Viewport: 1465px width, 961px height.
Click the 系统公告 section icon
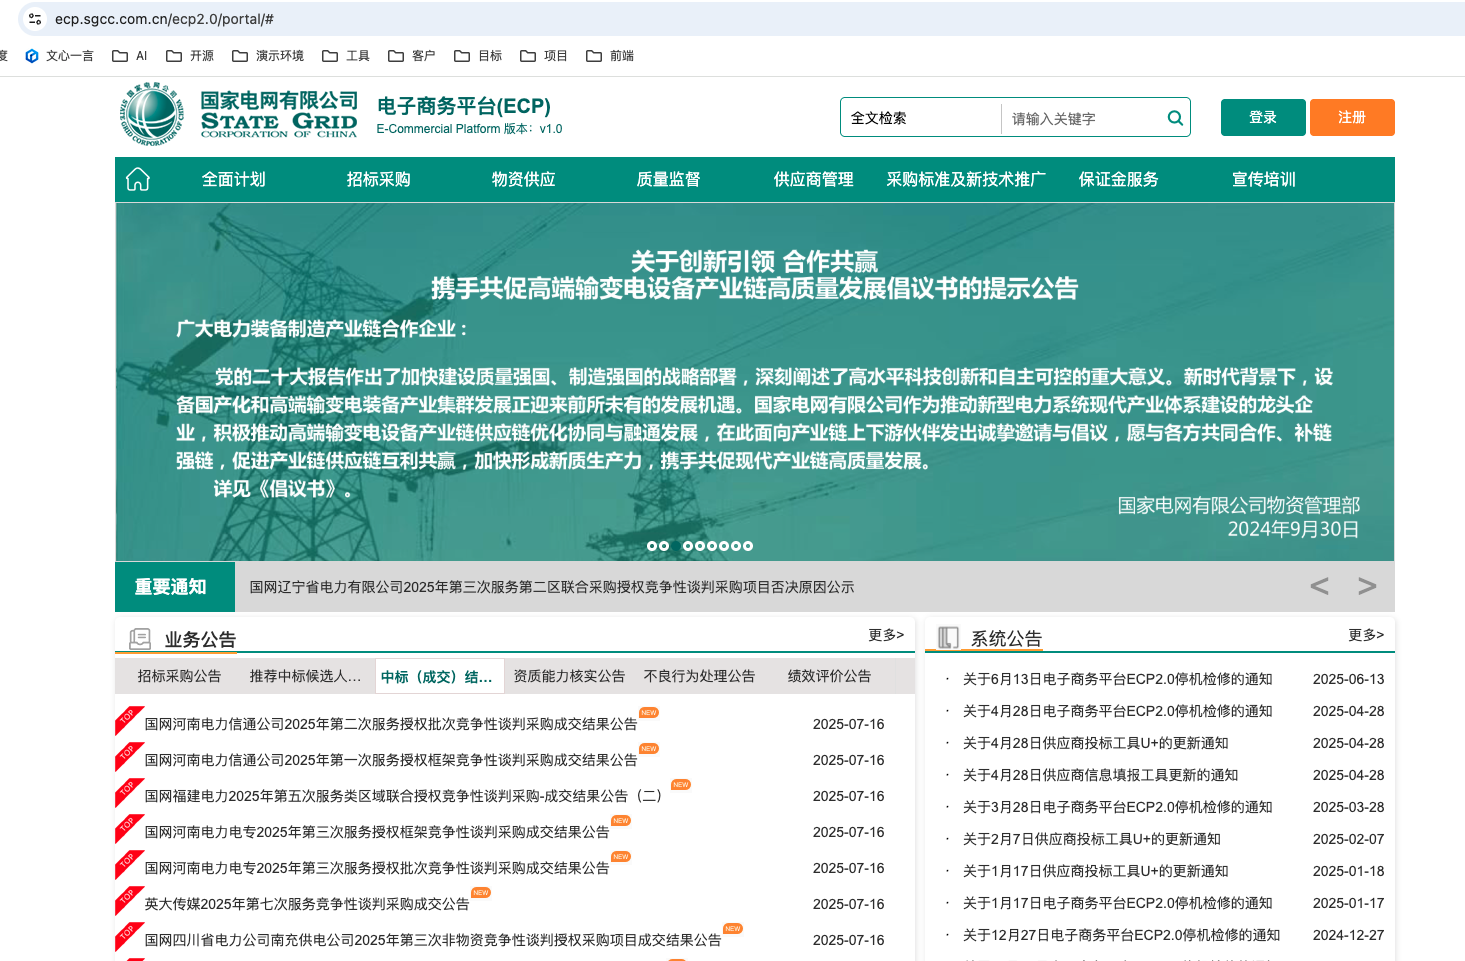pos(948,638)
